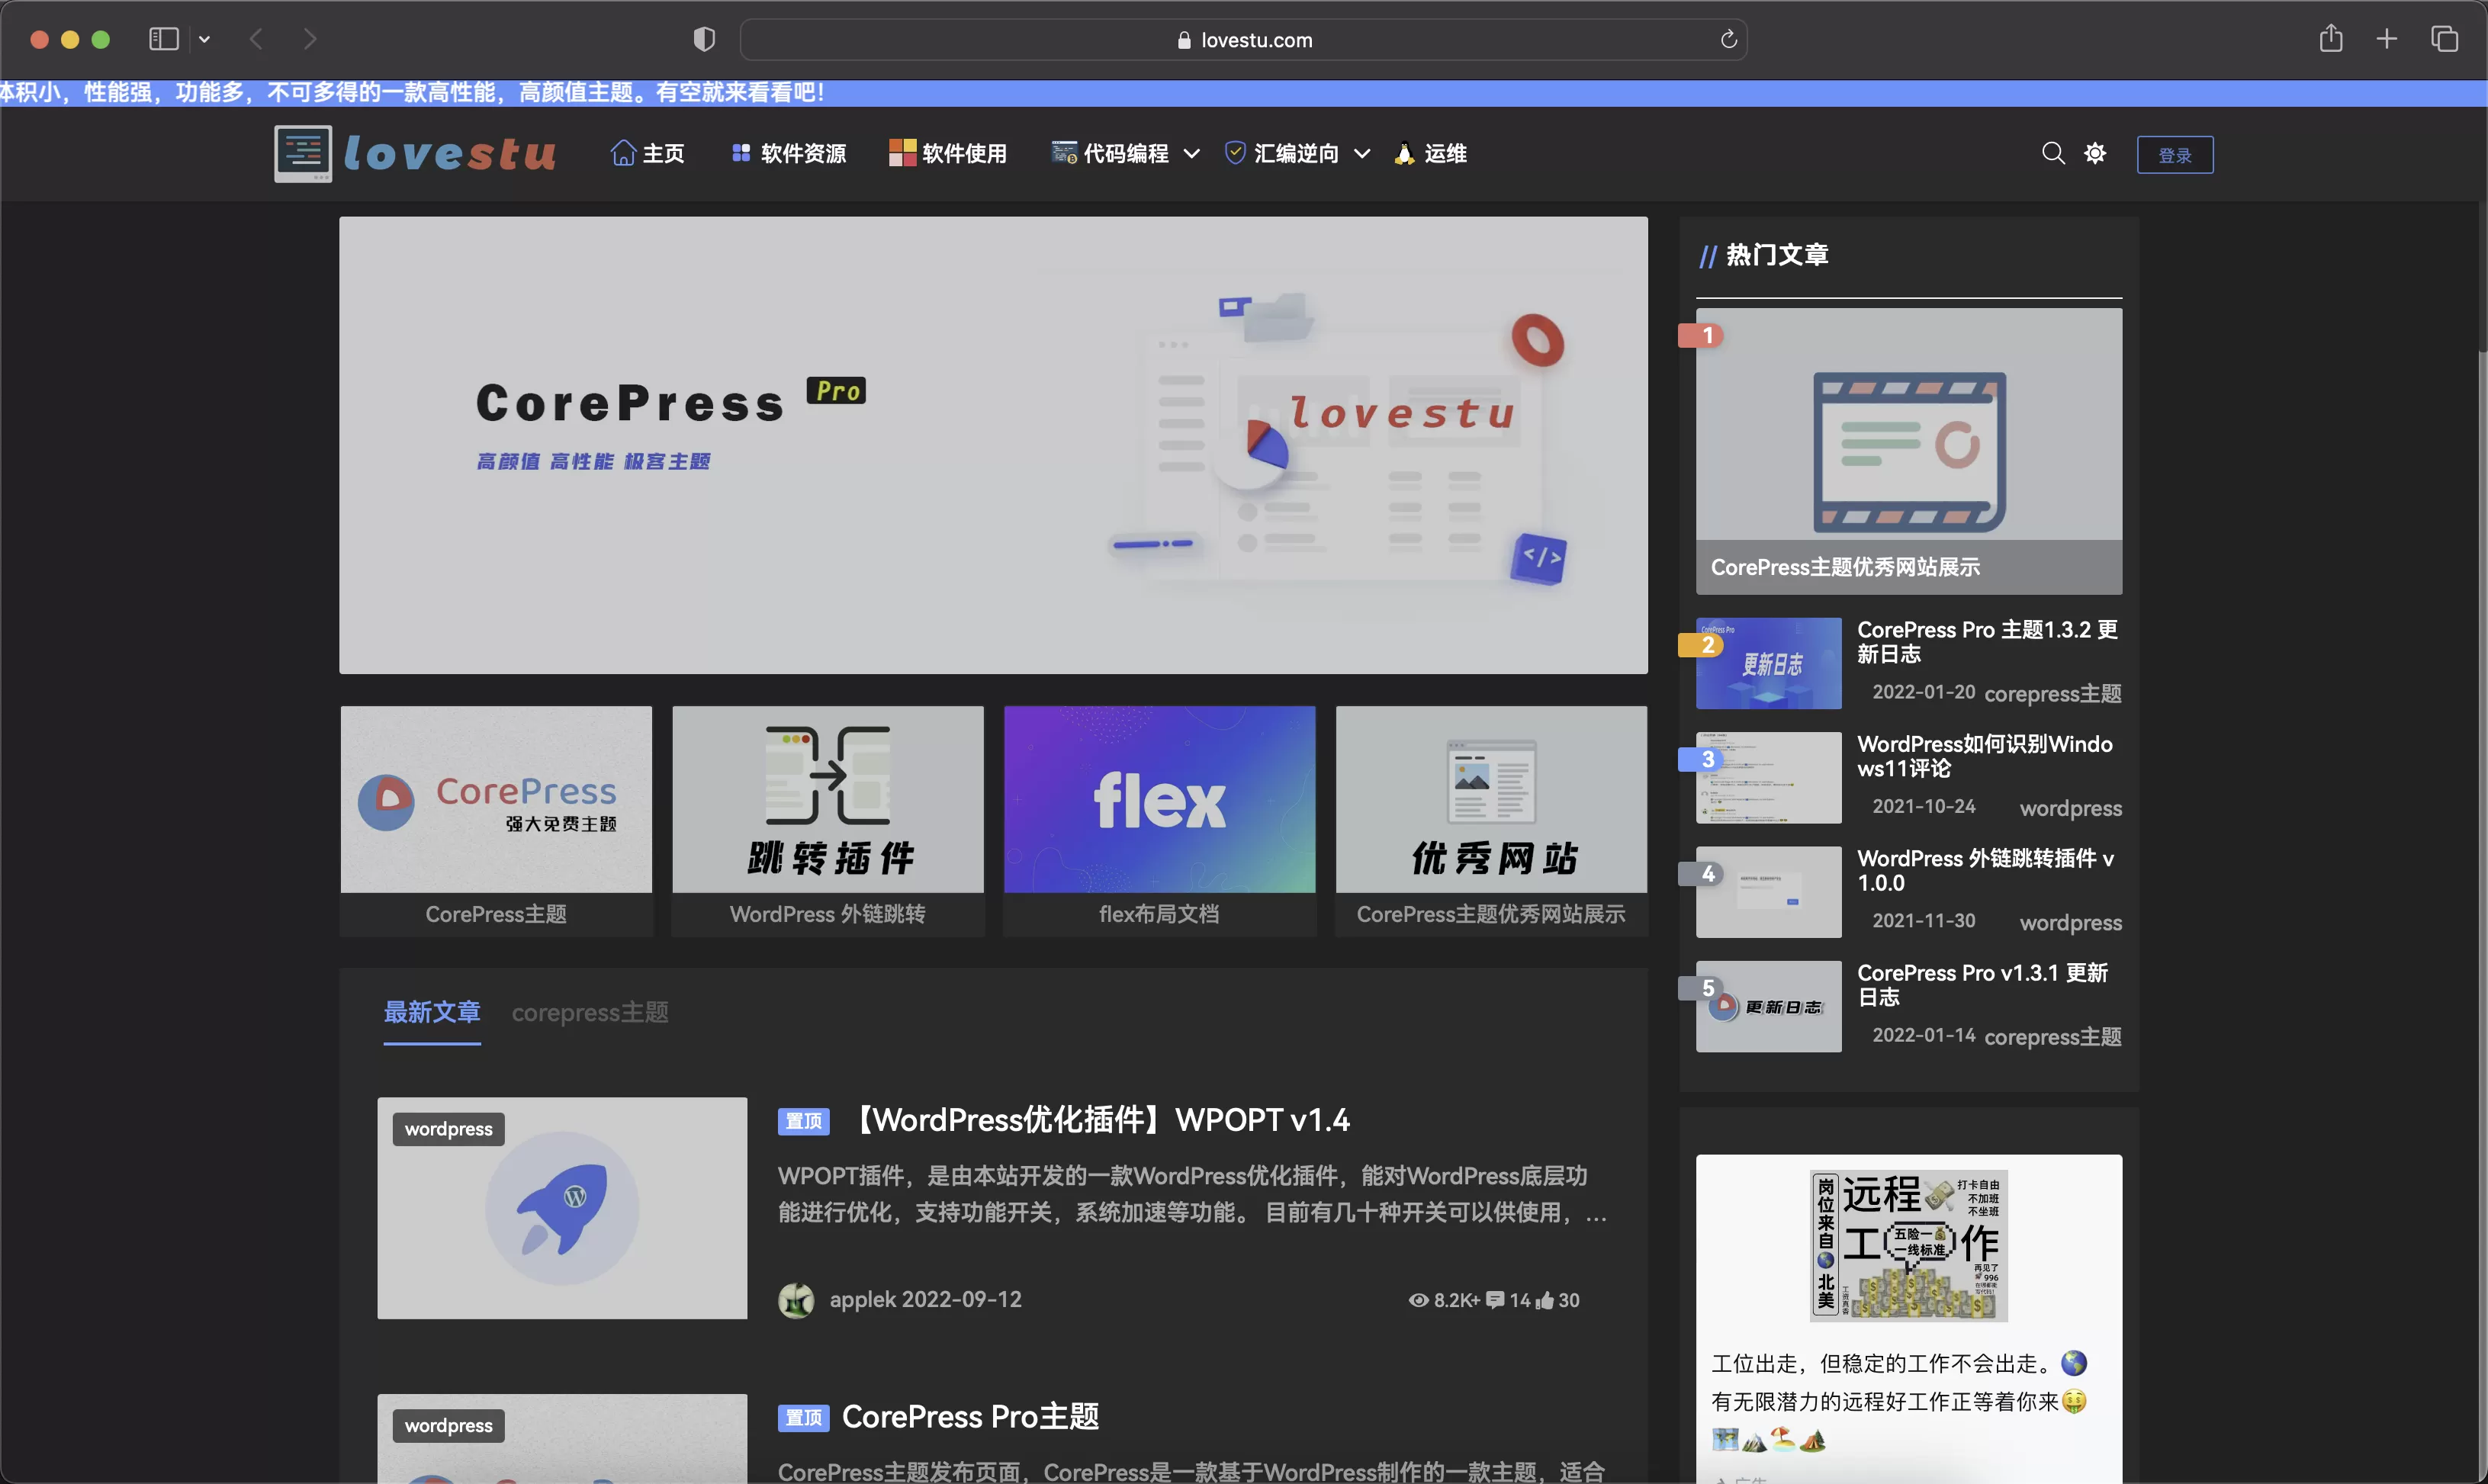2488x1484 pixels.
Task: Click corepress主题 category next to 2022-01-14
Action: (2052, 1036)
